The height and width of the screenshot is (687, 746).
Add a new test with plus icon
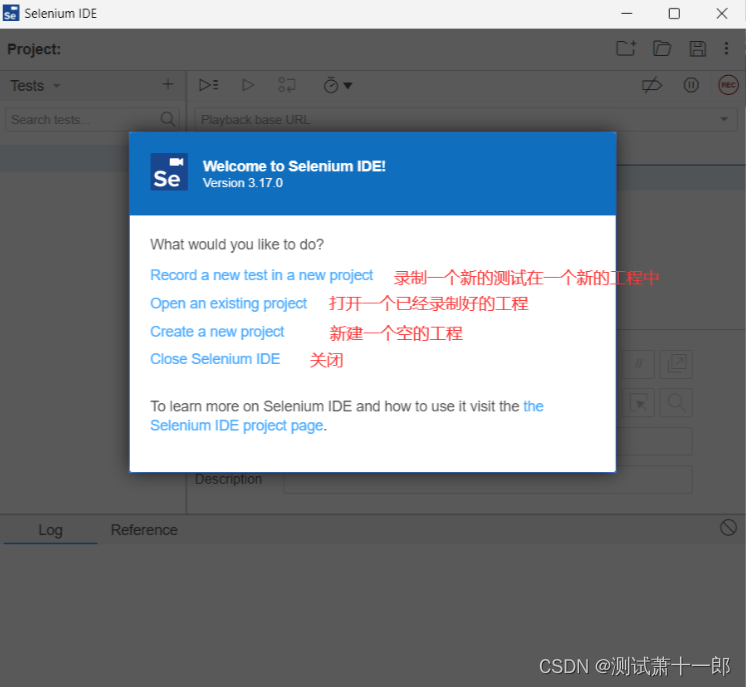pyautogui.click(x=168, y=84)
